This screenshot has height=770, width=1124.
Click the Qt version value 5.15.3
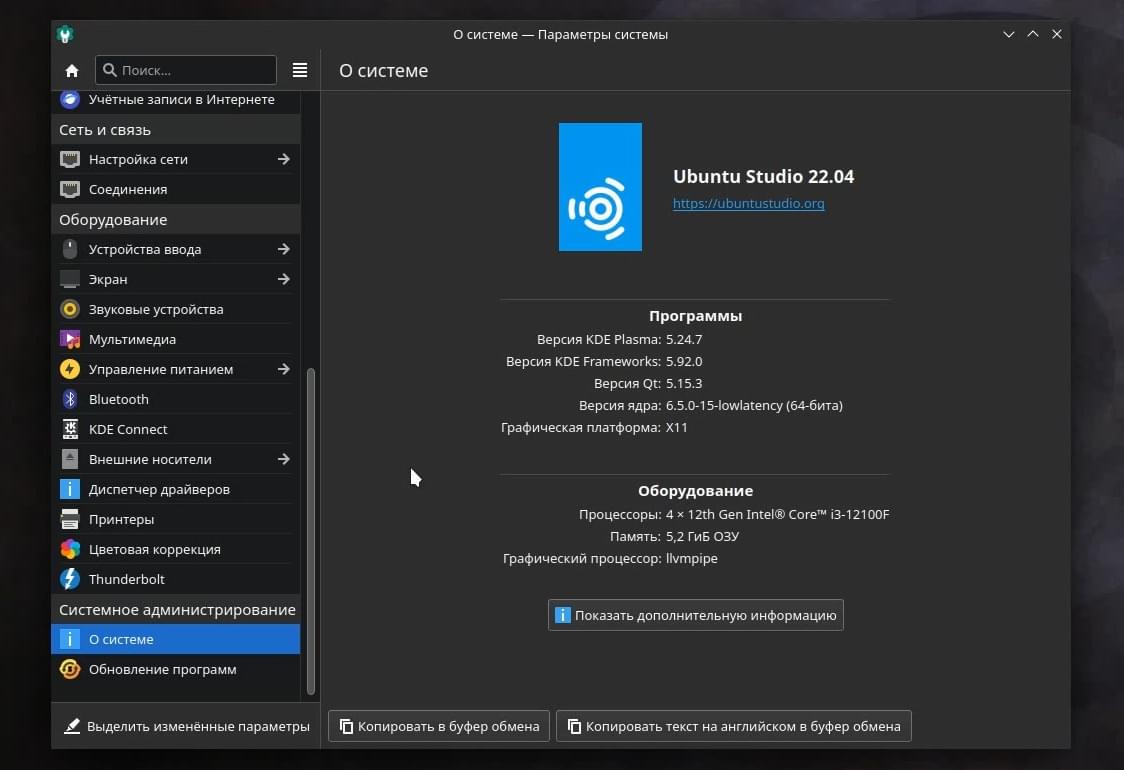click(x=684, y=384)
